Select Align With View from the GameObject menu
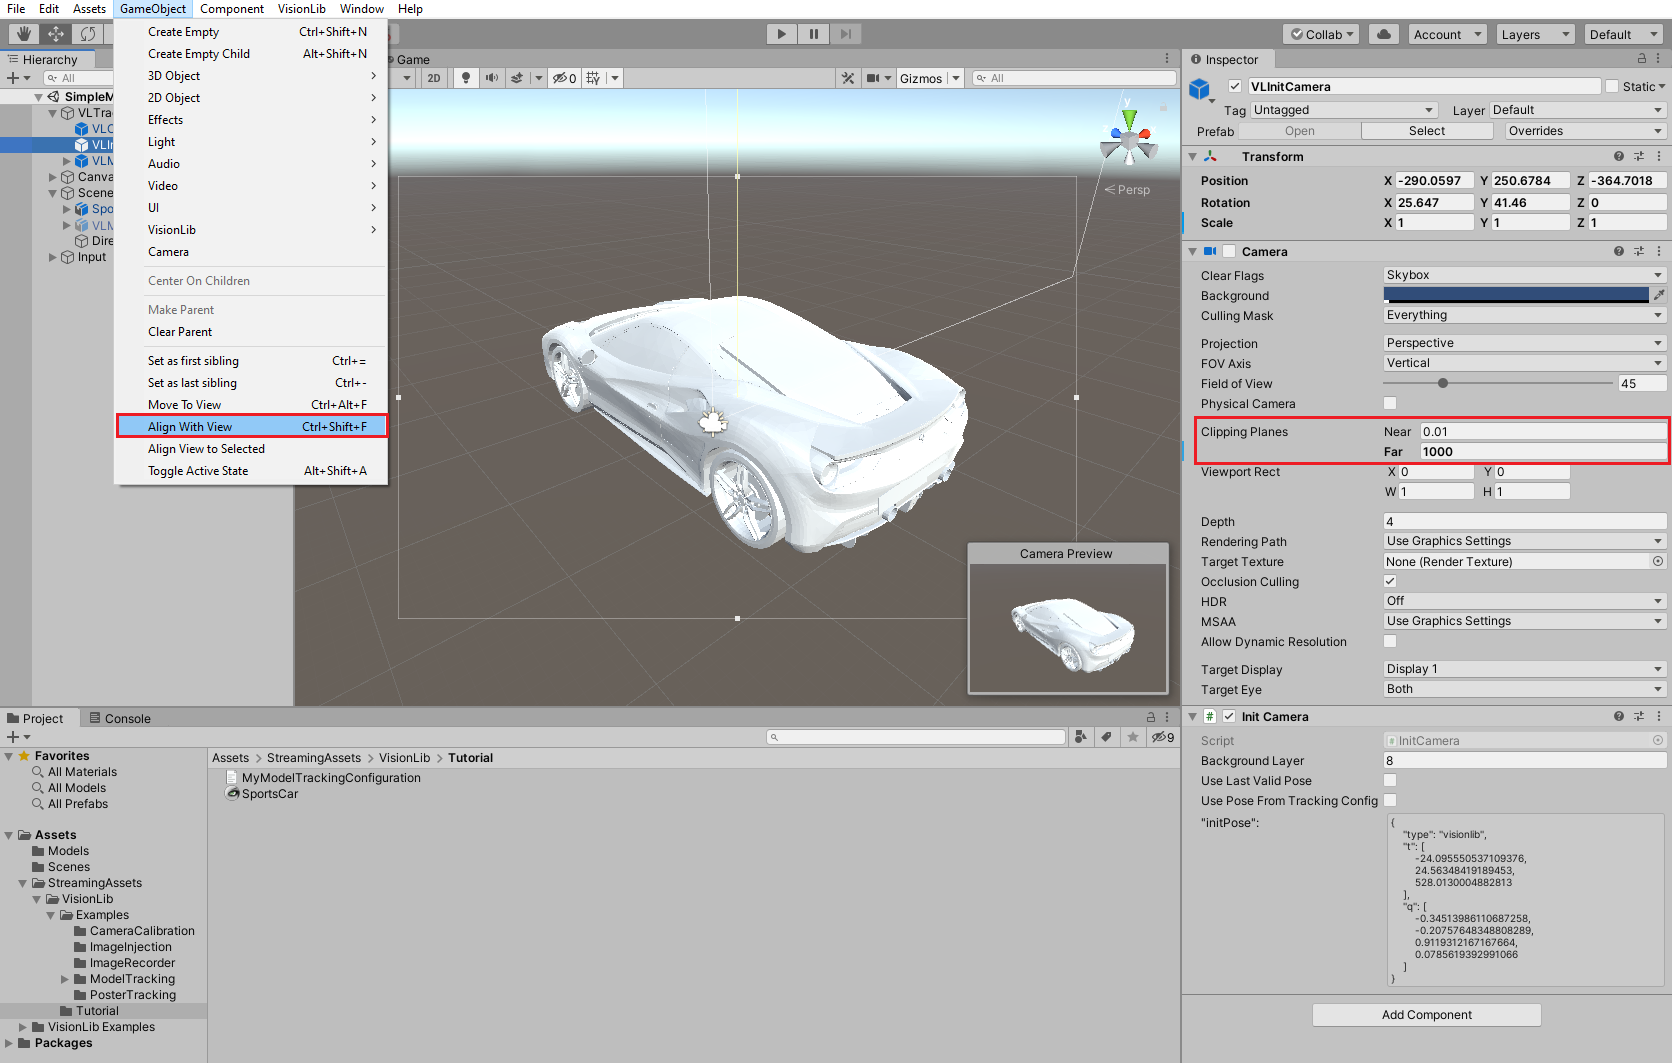Screen dimensions: 1672x1063 click(x=190, y=426)
